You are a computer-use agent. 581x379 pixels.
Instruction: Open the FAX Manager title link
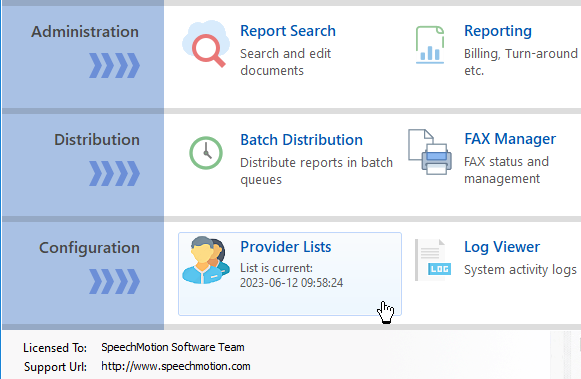[x=510, y=139]
